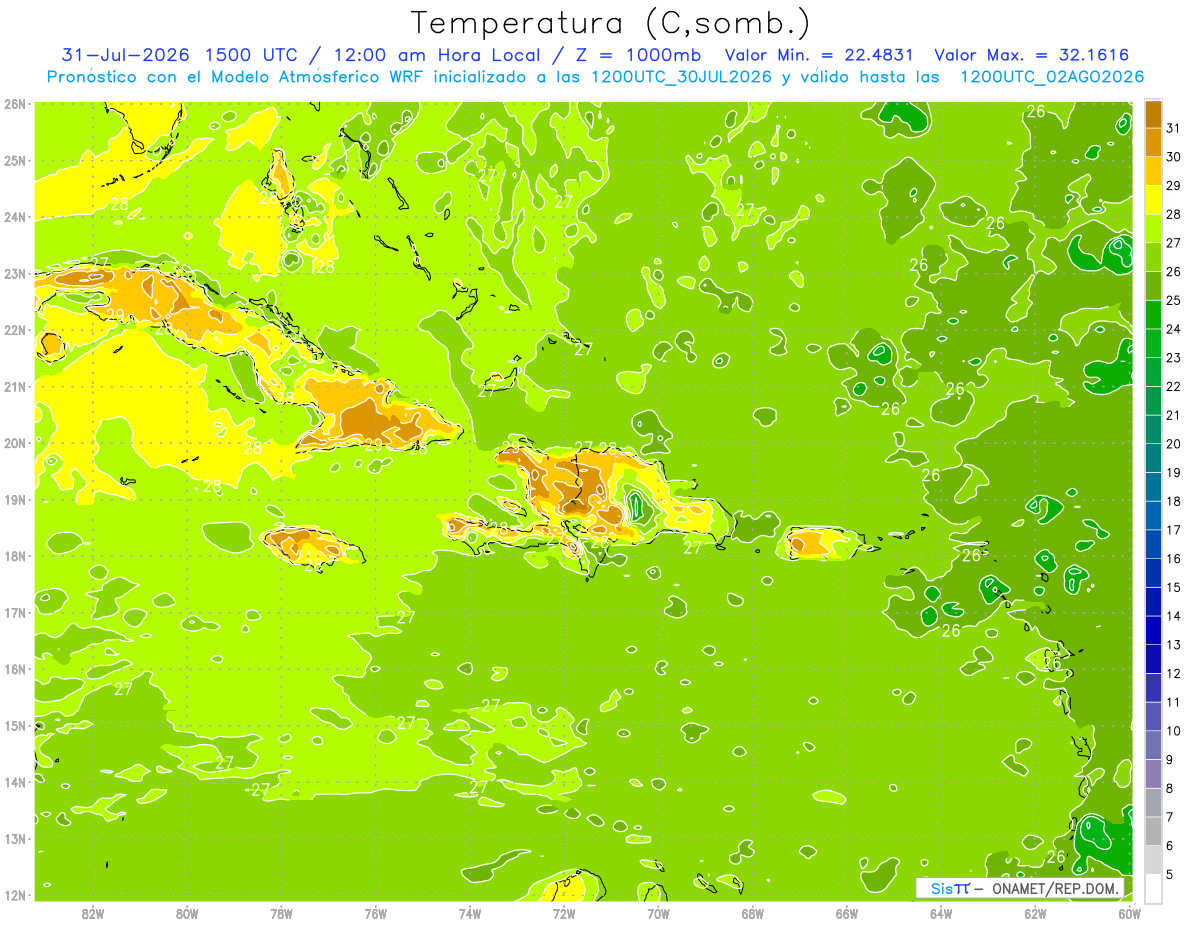This screenshot has height=927, width=1200.
Task: Click color bar label "20"
Action: point(1174,444)
